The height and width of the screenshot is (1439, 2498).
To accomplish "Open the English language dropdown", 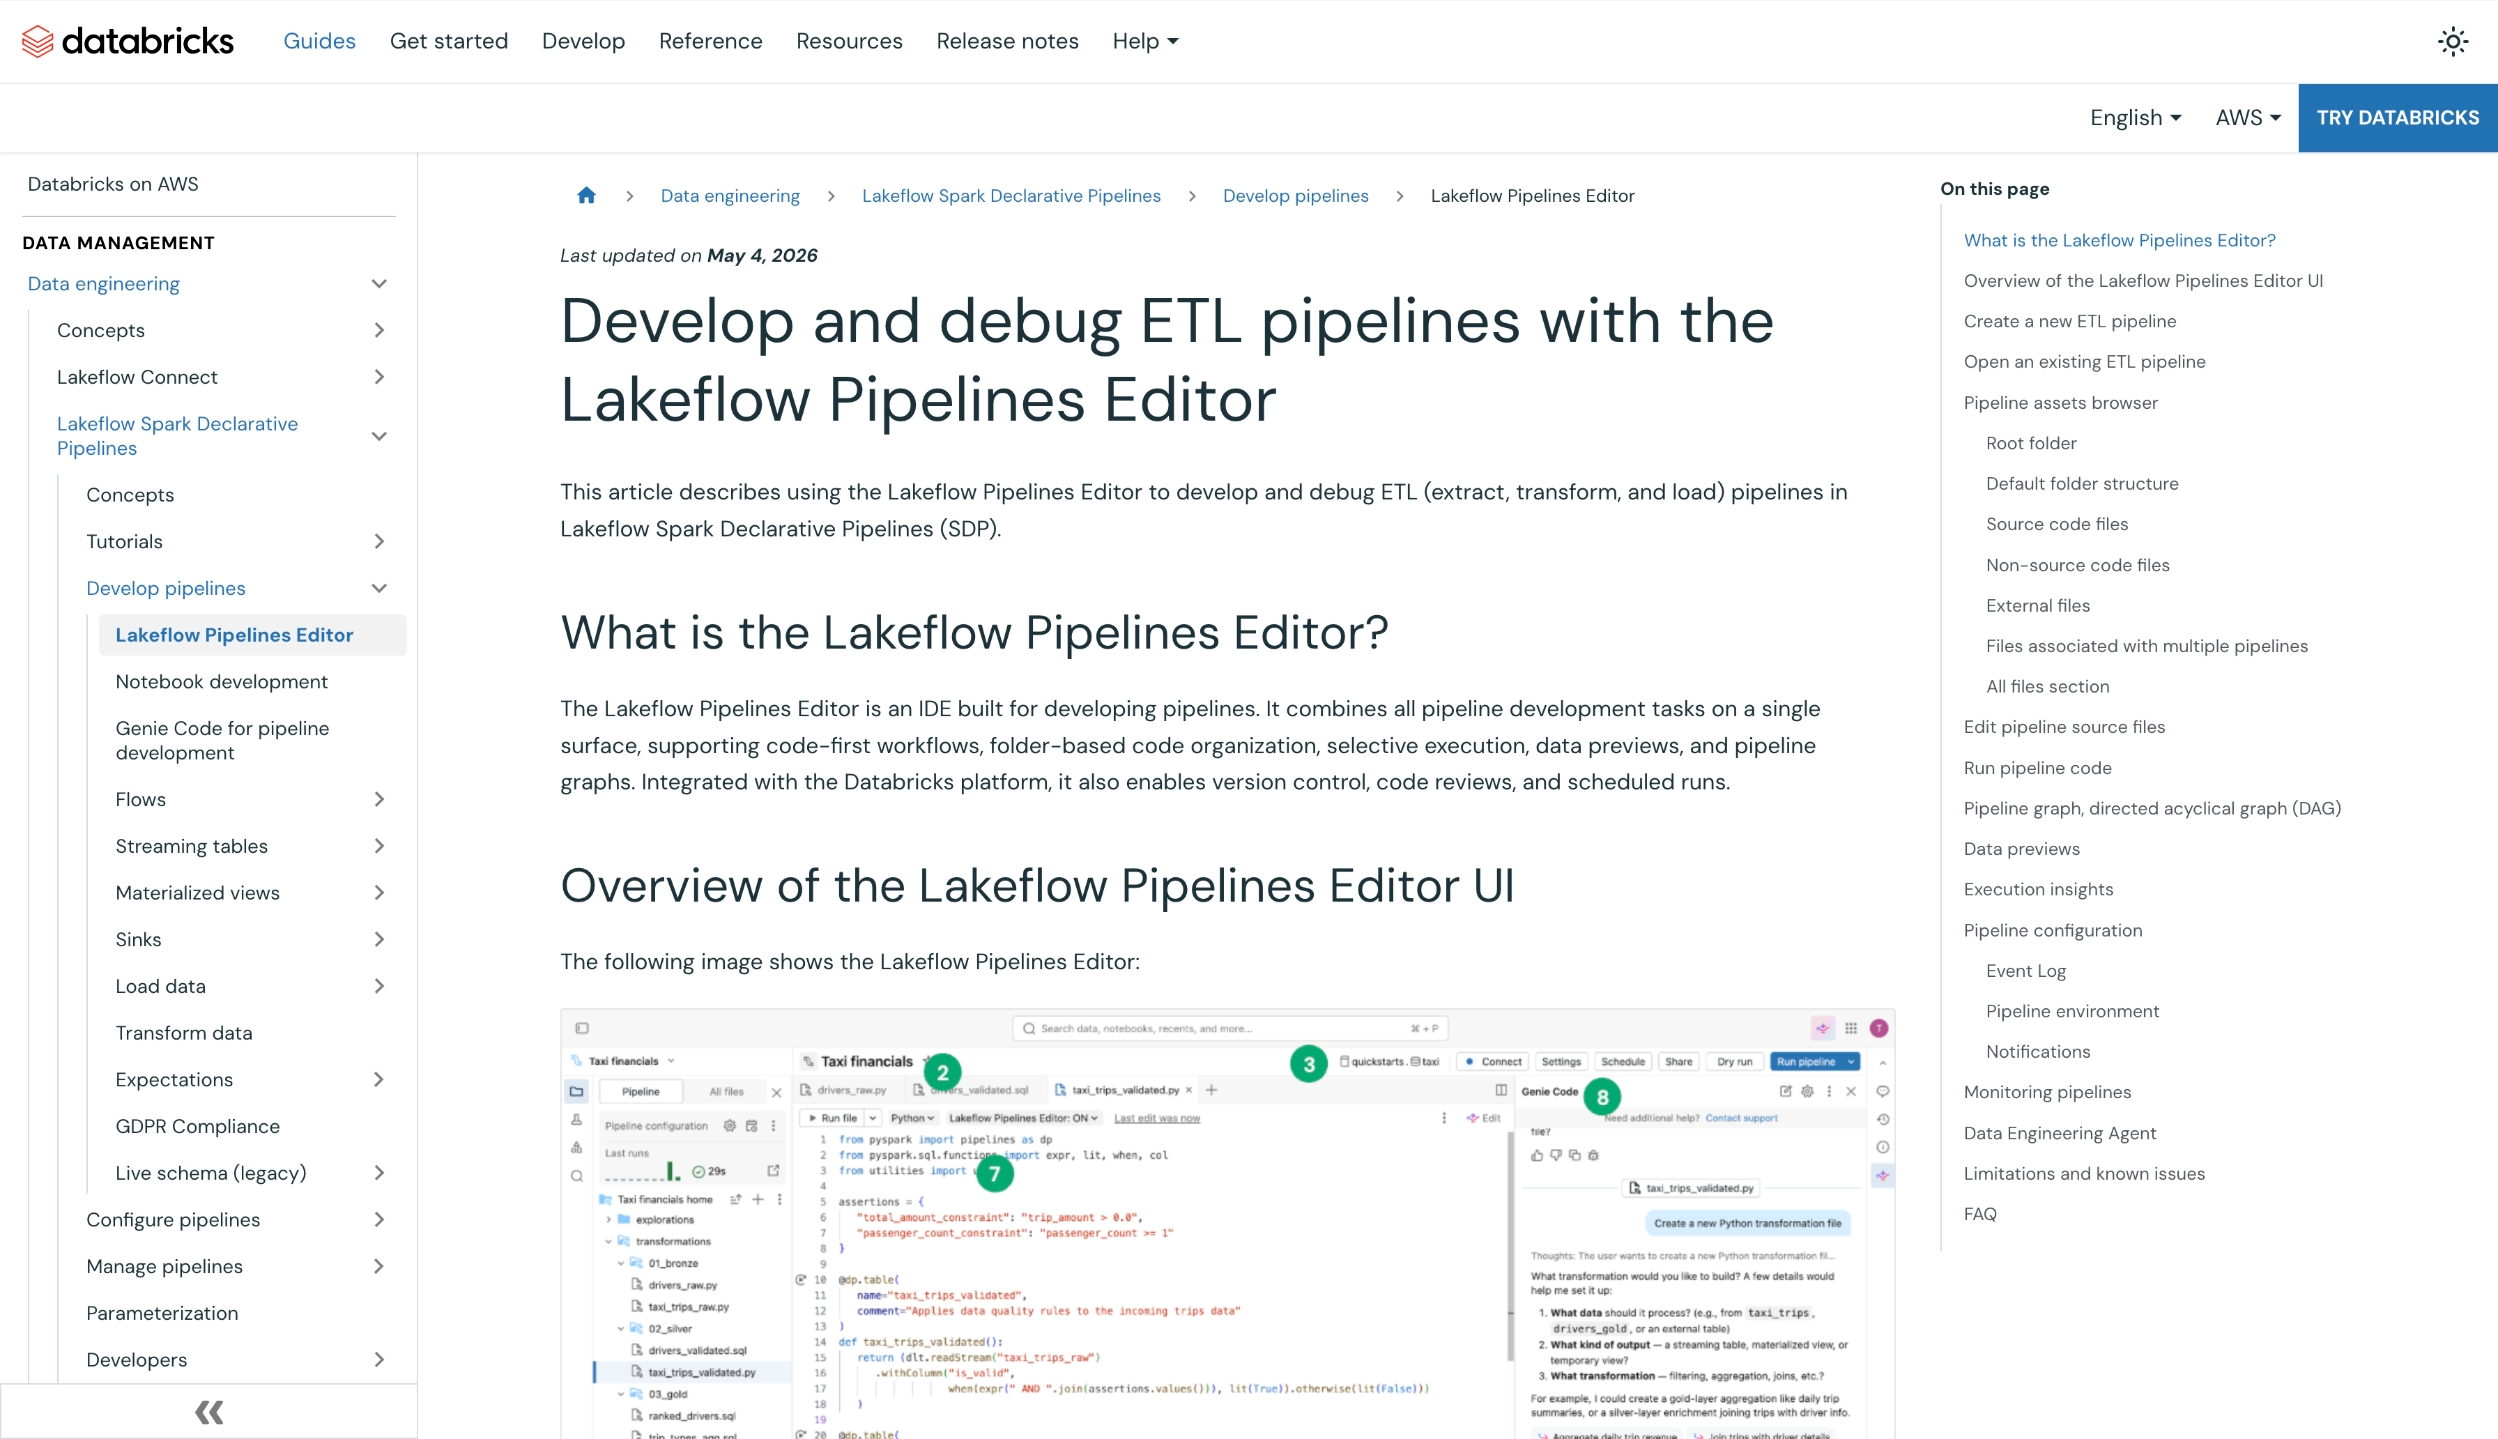I will [x=2135, y=118].
